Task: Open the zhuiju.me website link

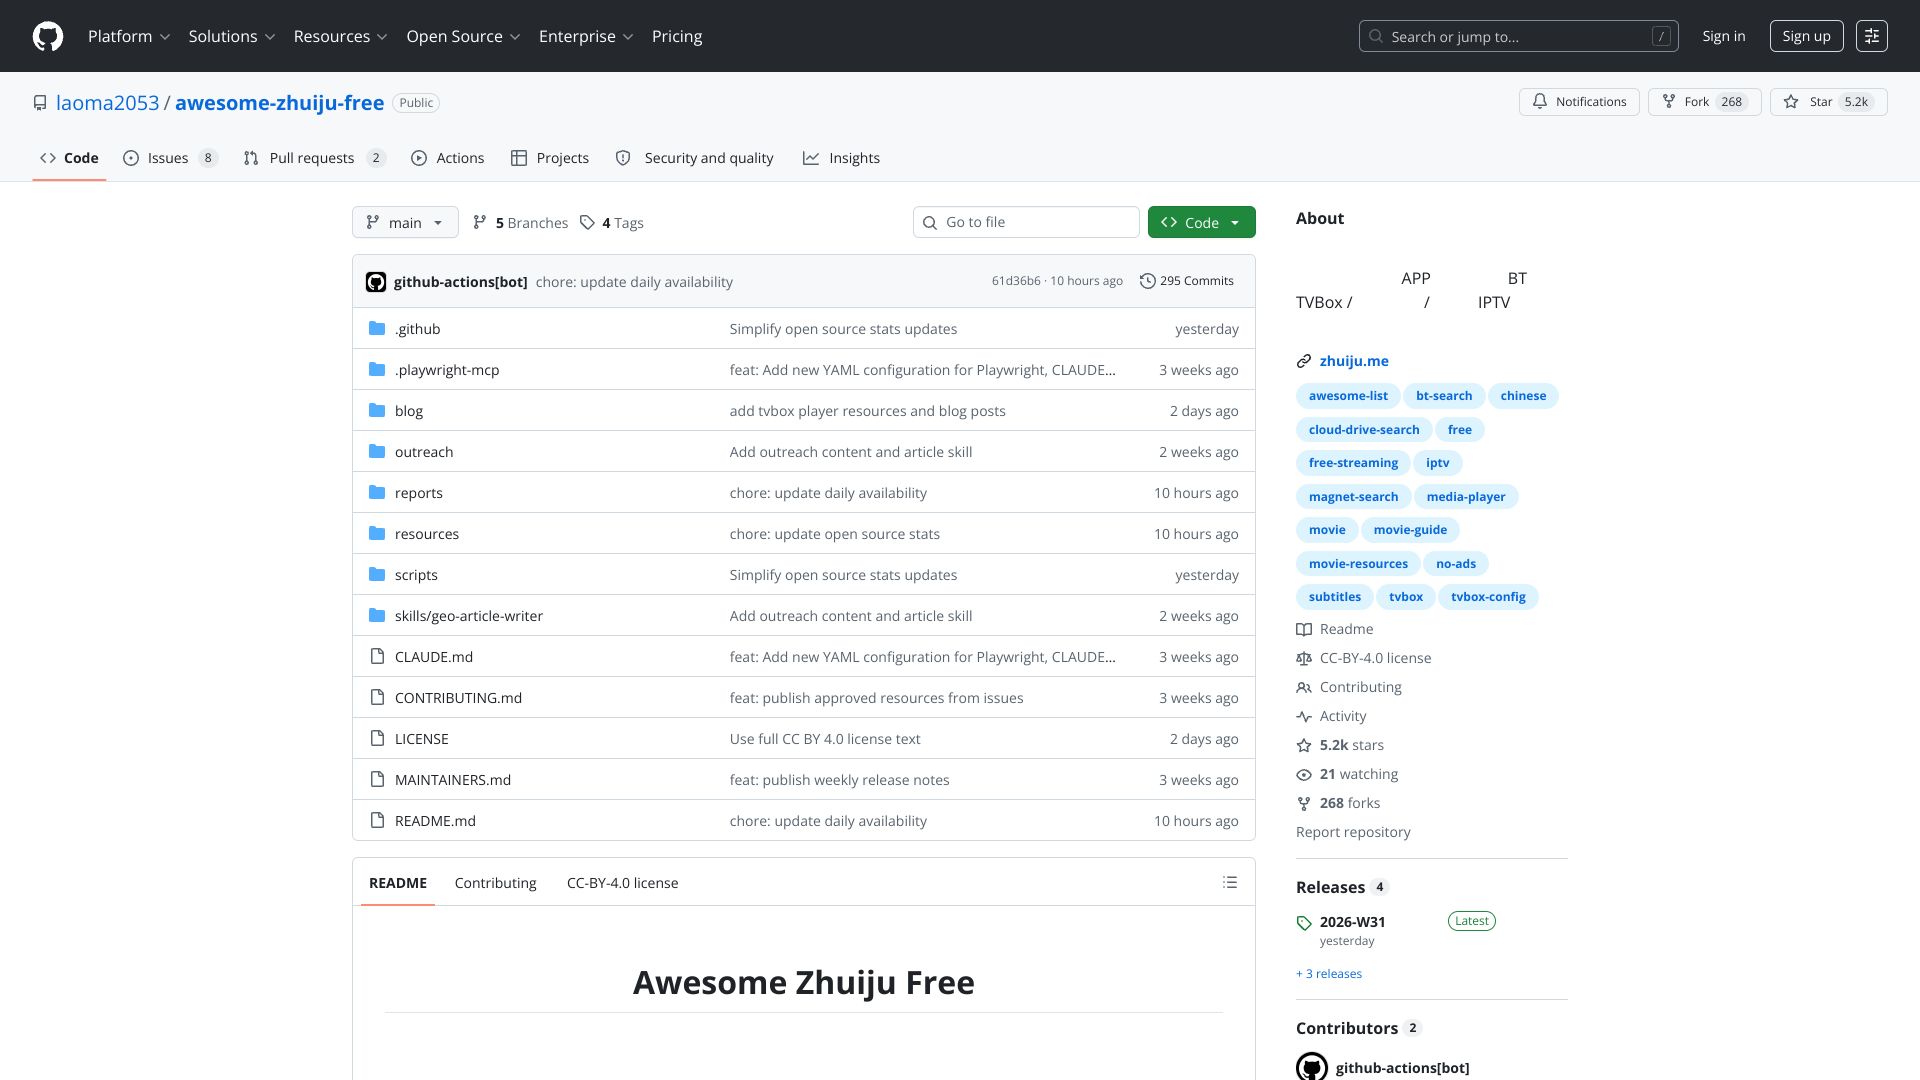Action: tap(1354, 361)
